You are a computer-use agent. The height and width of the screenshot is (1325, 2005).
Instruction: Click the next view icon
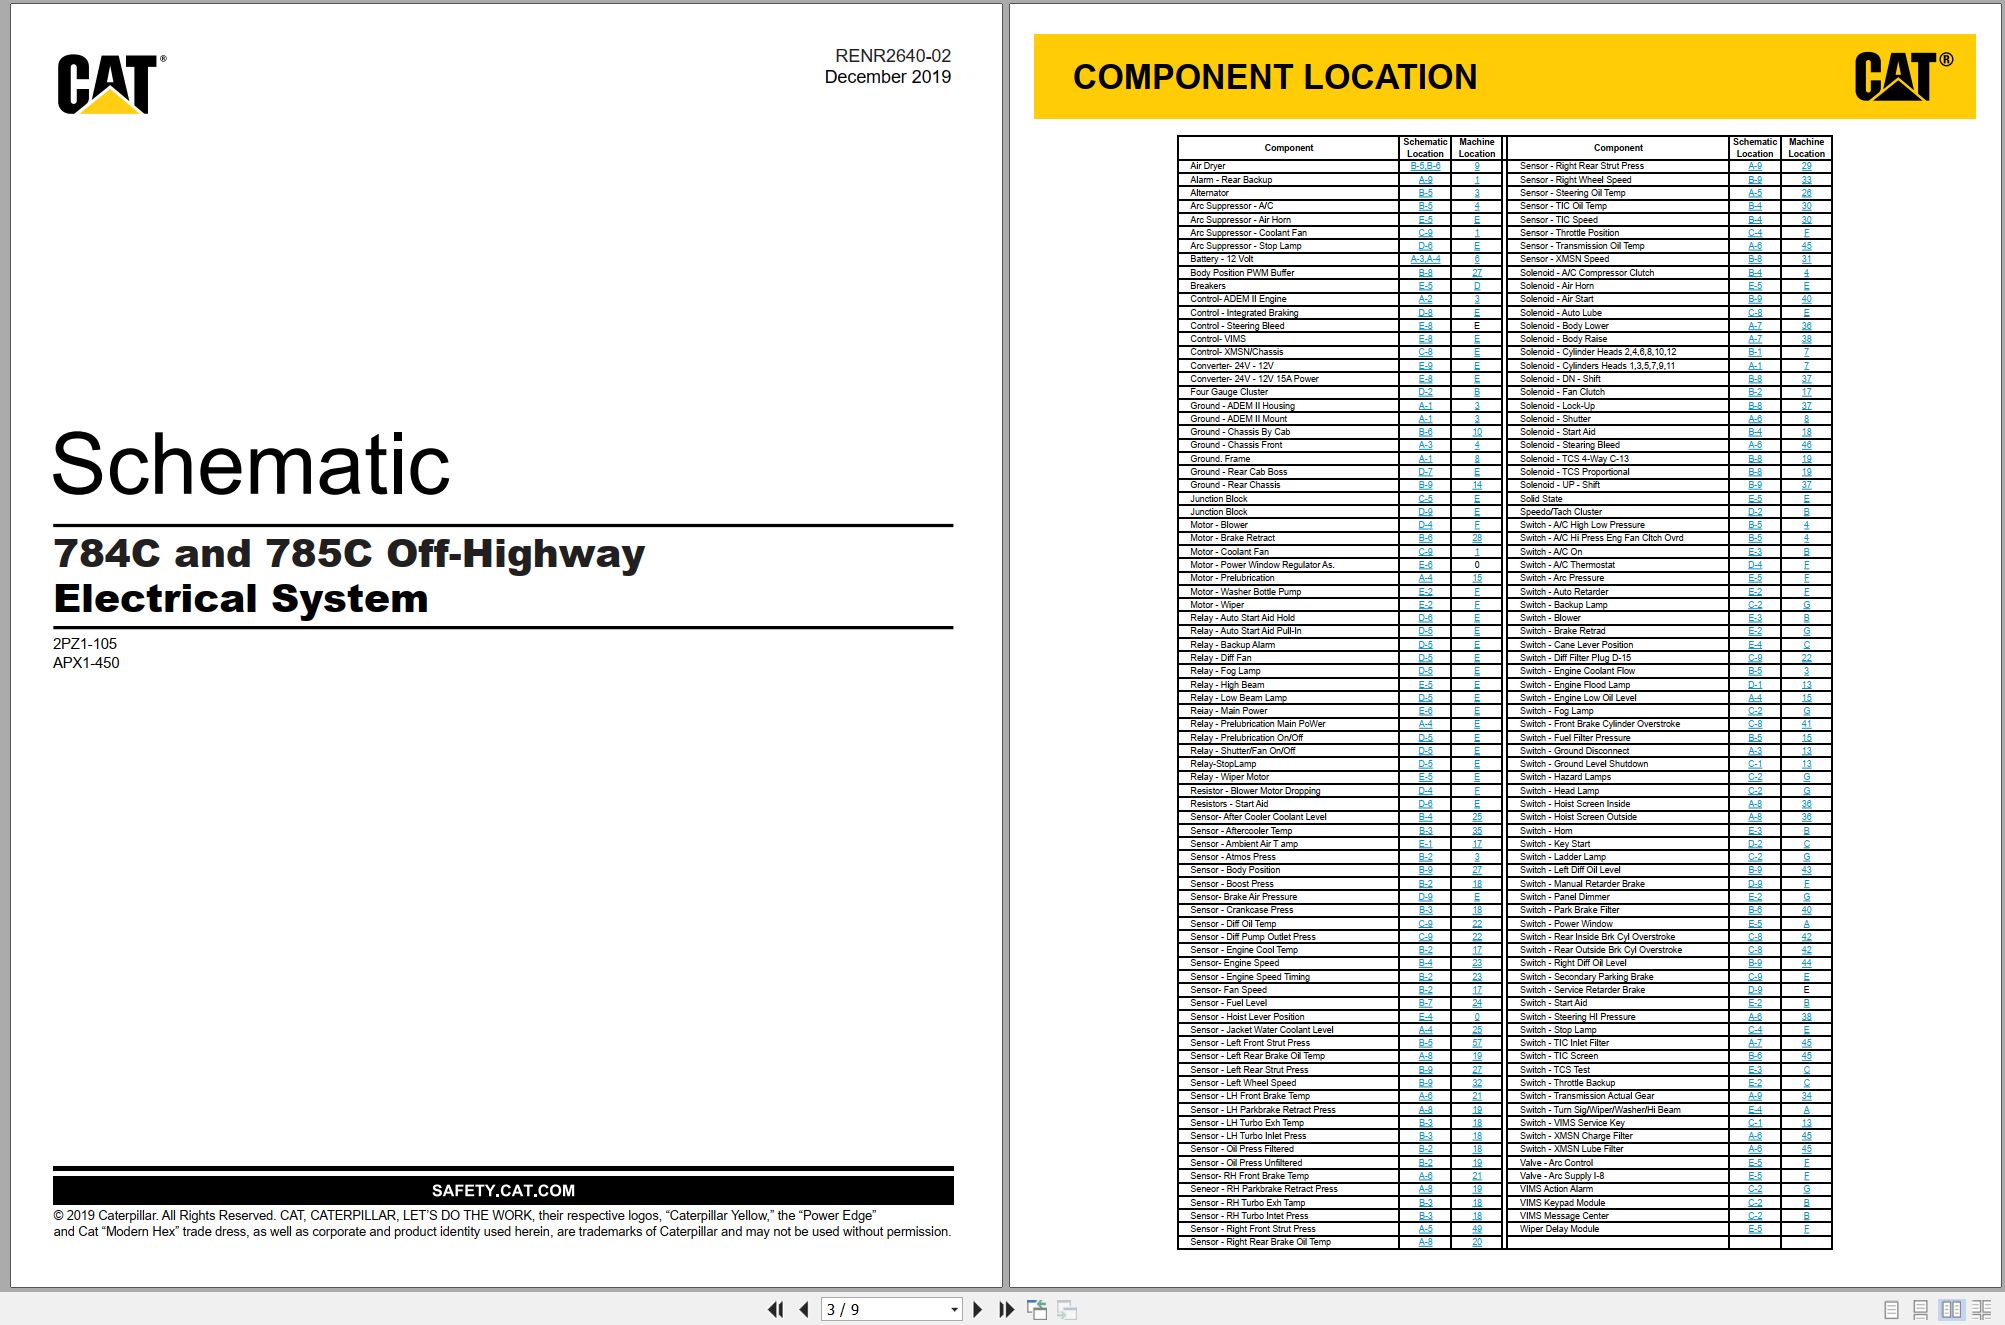(x=1067, y=1309)
